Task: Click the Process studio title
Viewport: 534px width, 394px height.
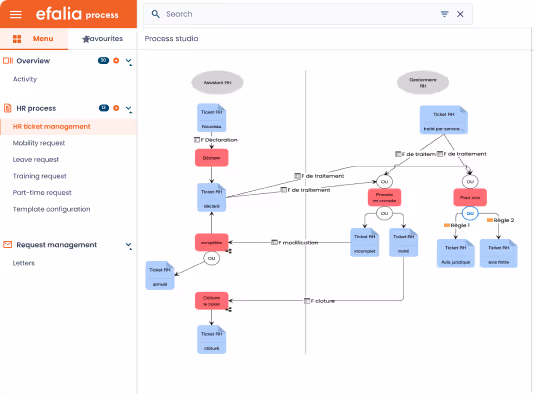Action: pyautogui.click(x=171, y=38)
